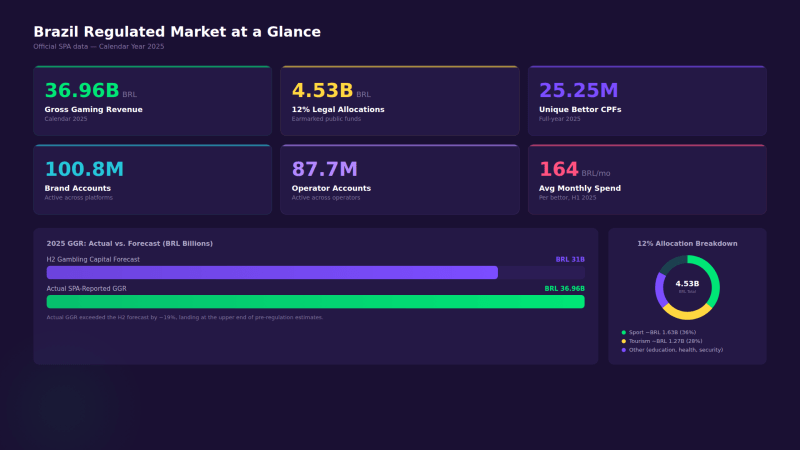Click the "Actual SPA-Reported GGR" label
Viewport: 800px width, 450px height.
pyautogui.click(x=86, y=288)
